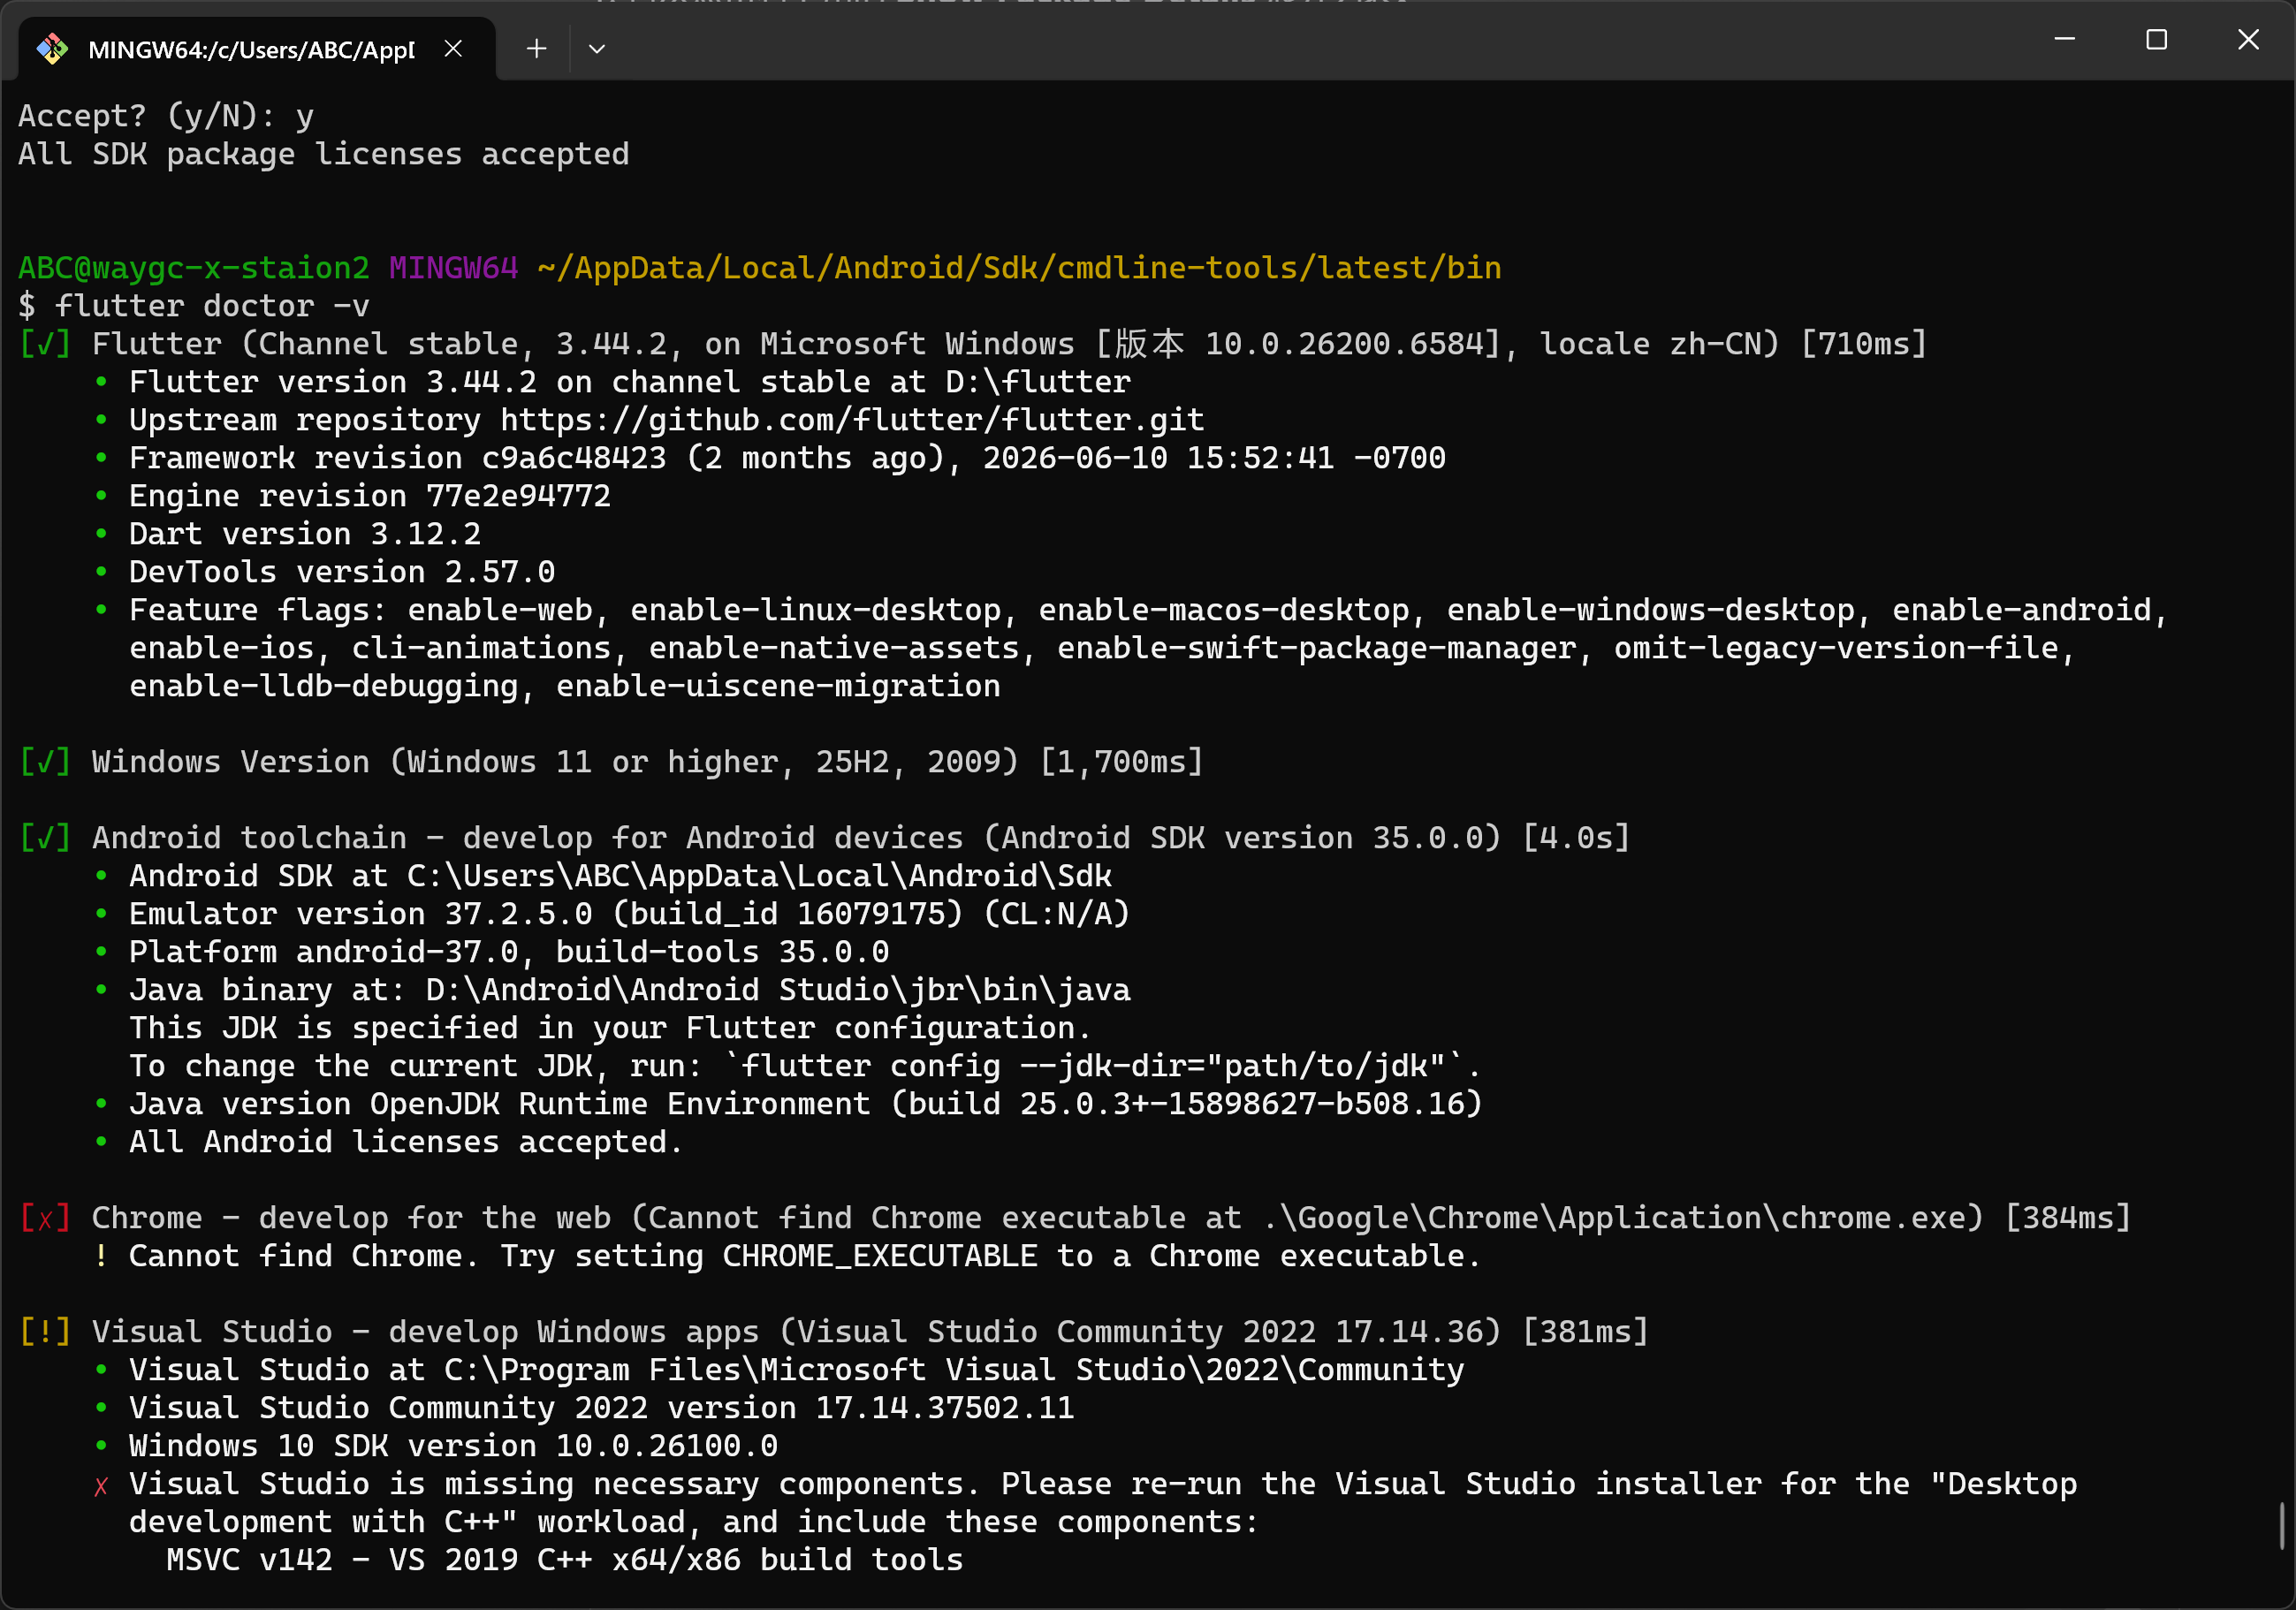Click the "Accept? (y/N): y" line
2296x1610 pixels.
click(x=166, y=116)
